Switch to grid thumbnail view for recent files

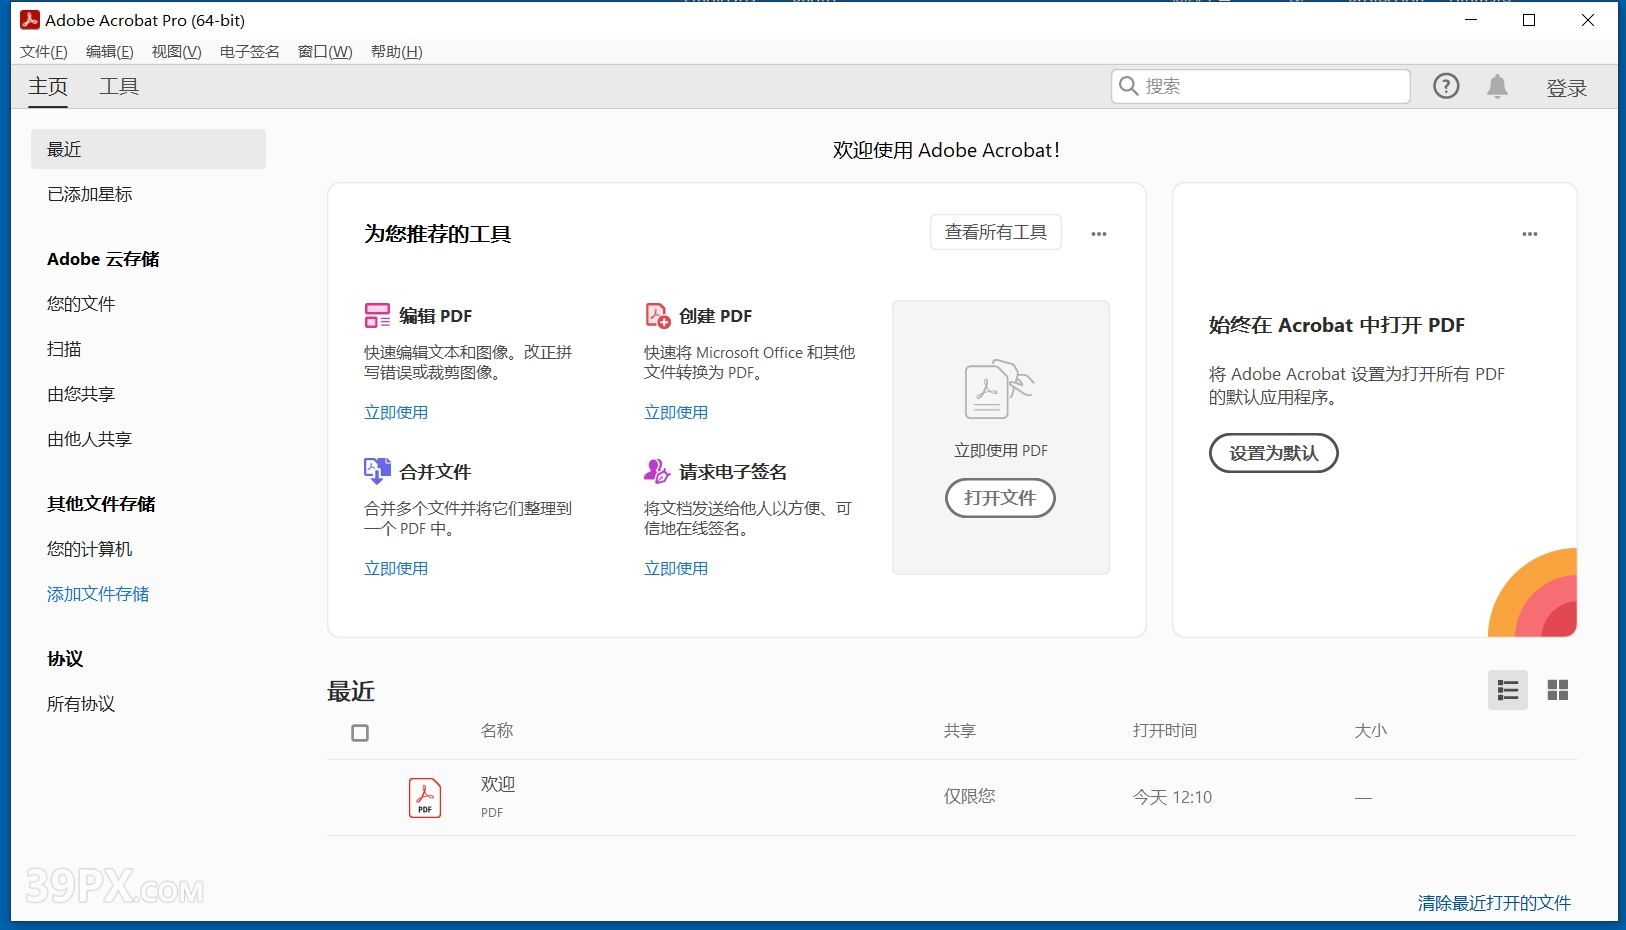pos(1558,690)
